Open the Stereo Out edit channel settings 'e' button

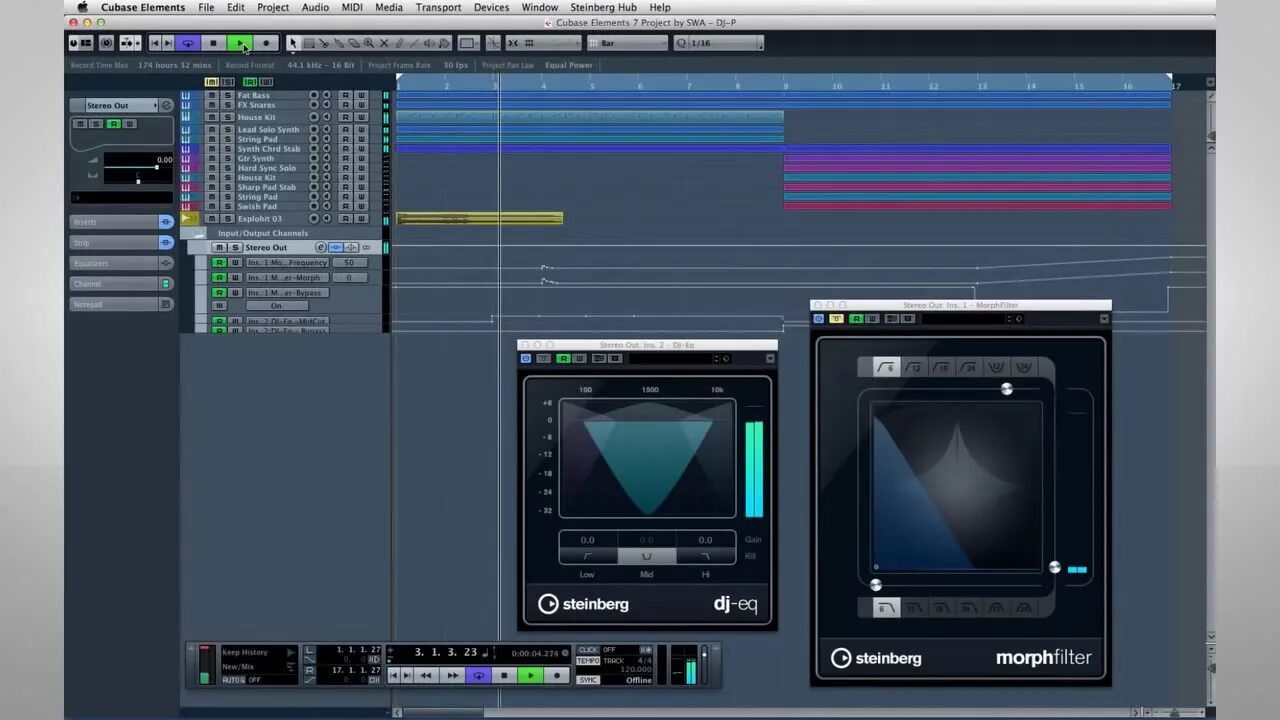tap(321, 247)
